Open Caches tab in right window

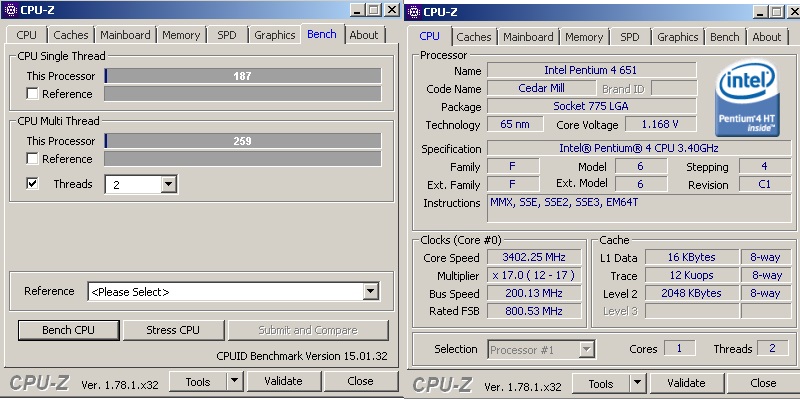(x=474, y=37)
